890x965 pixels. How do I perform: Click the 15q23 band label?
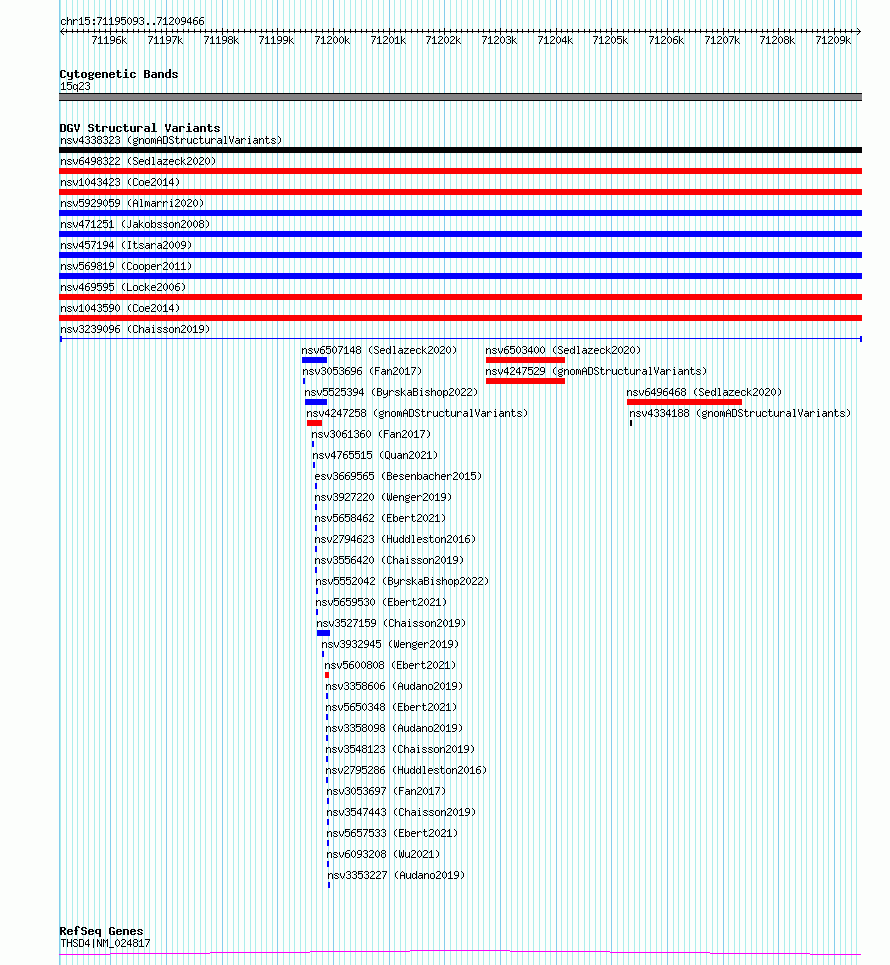[x=75, y=86]
